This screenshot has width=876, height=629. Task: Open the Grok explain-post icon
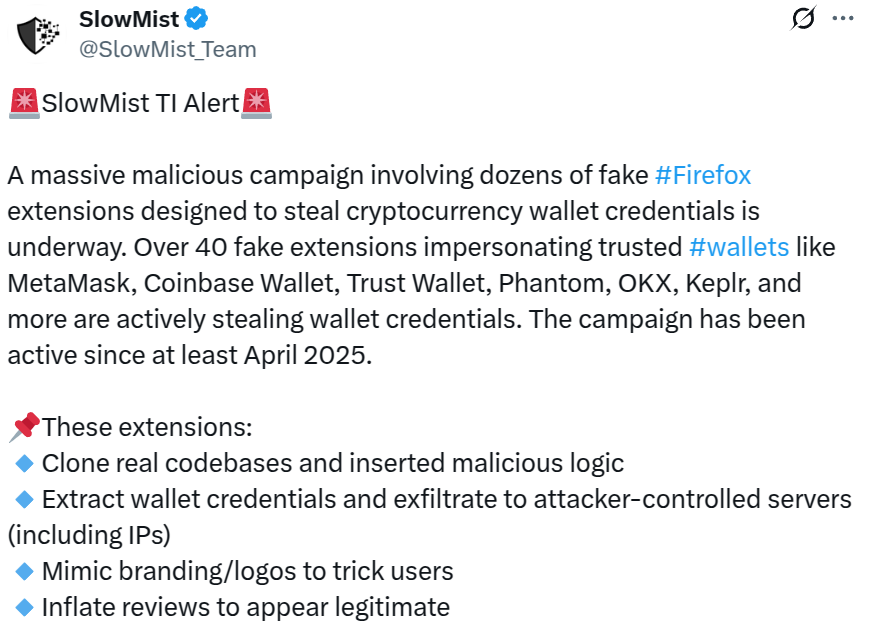tap(802, 18)
